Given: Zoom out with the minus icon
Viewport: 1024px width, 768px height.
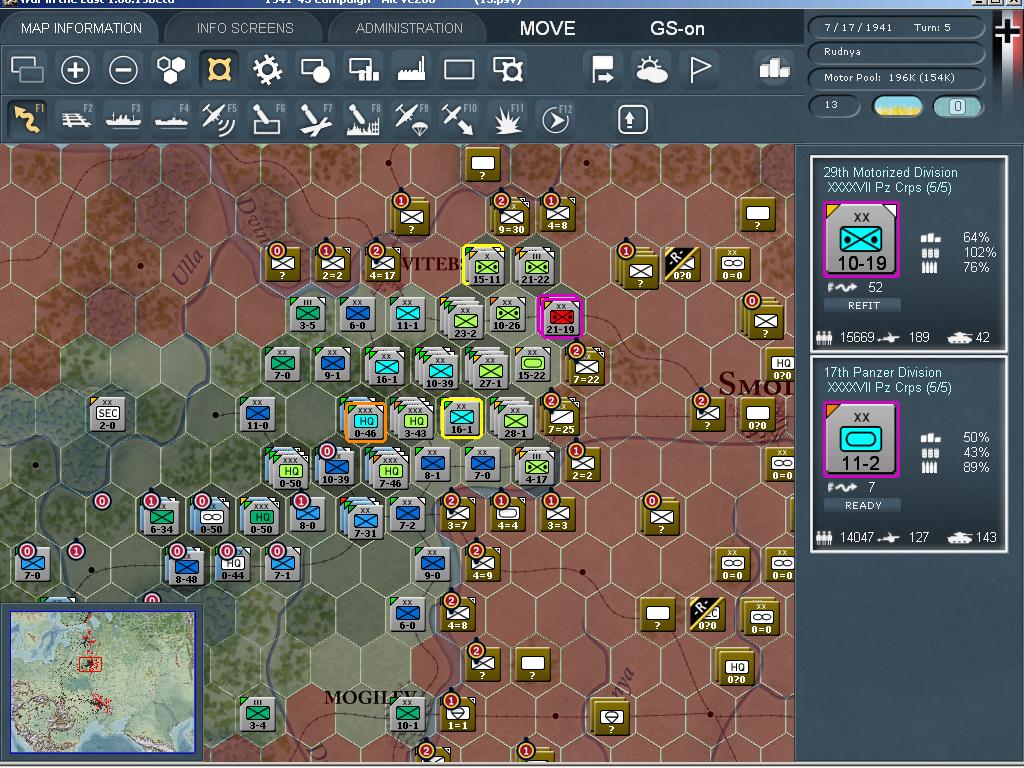Looking at the screenshot, I should coord(123,70).
